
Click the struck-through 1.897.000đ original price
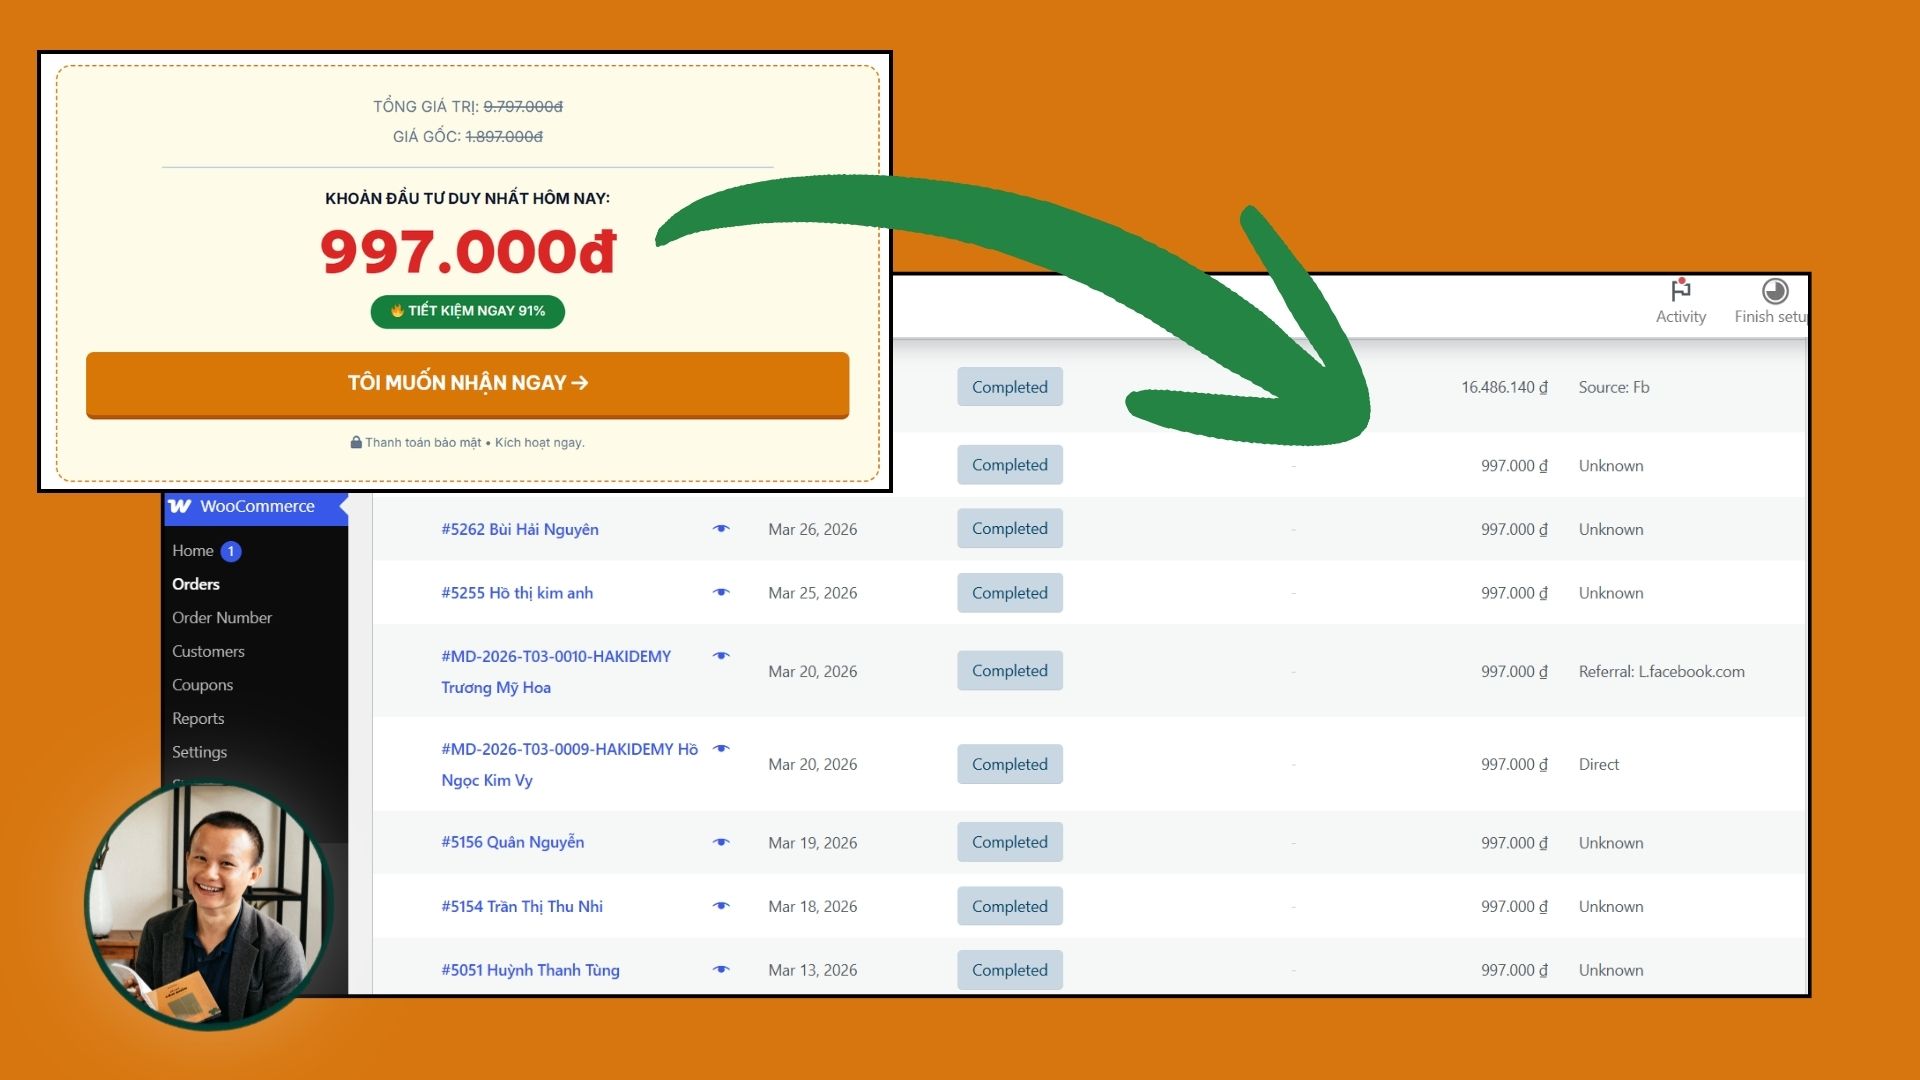(504, 136)
